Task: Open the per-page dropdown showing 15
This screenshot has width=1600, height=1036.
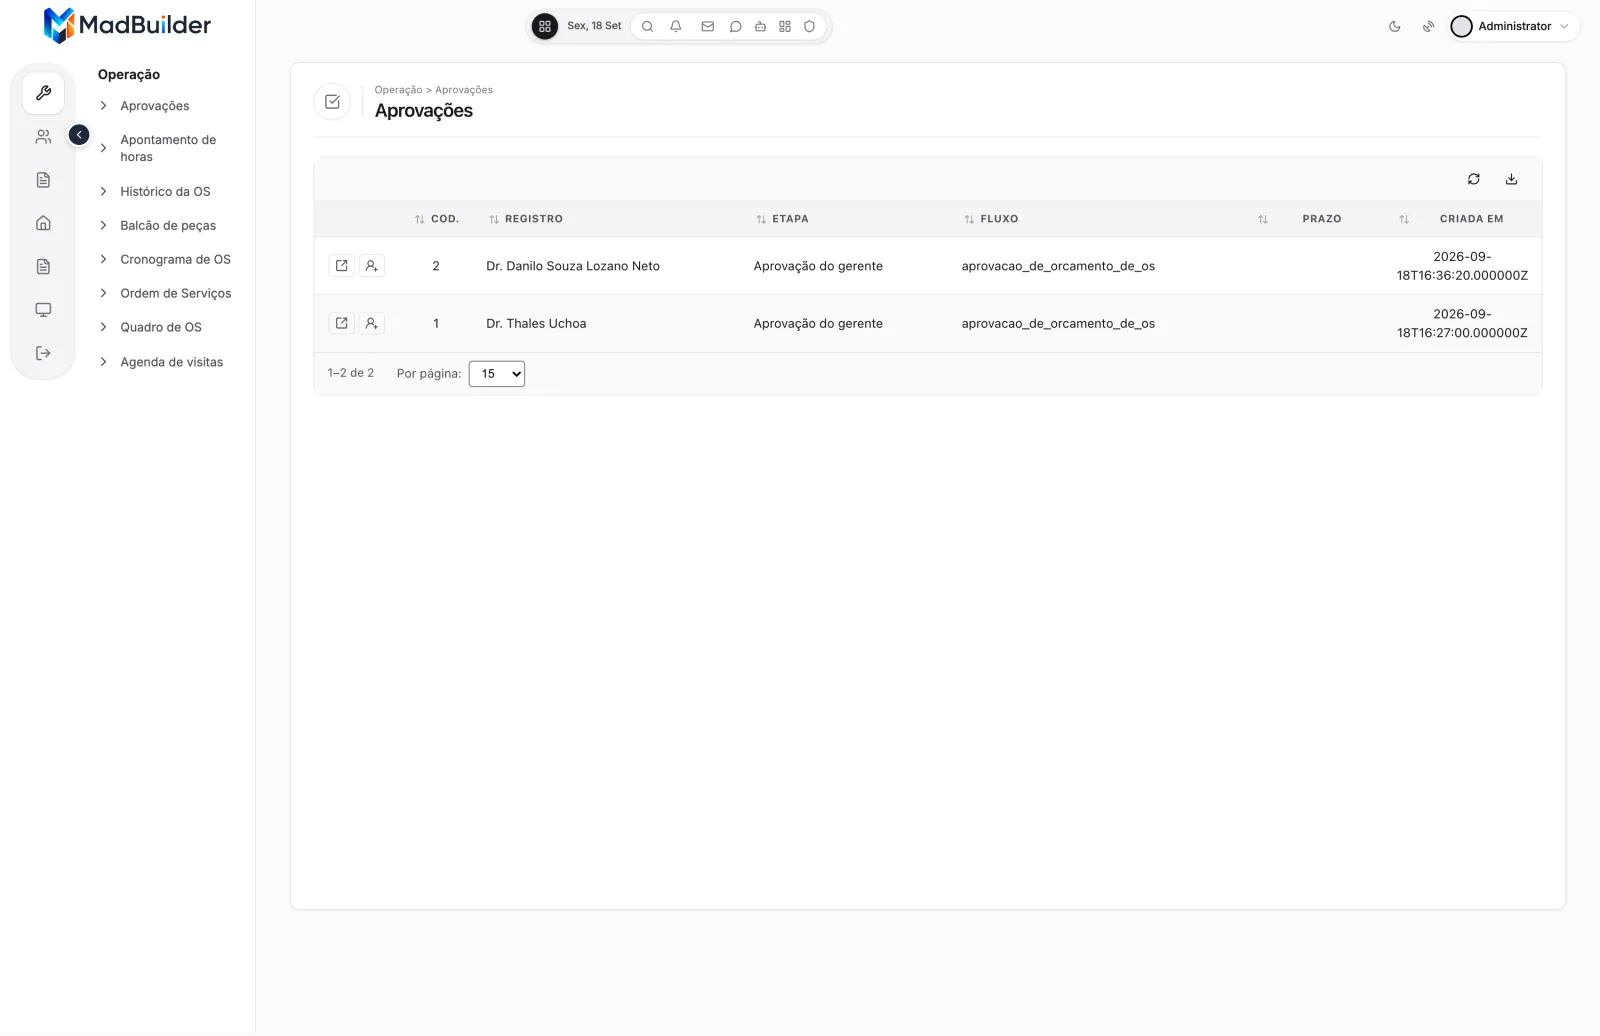Action: pos(497,374)
